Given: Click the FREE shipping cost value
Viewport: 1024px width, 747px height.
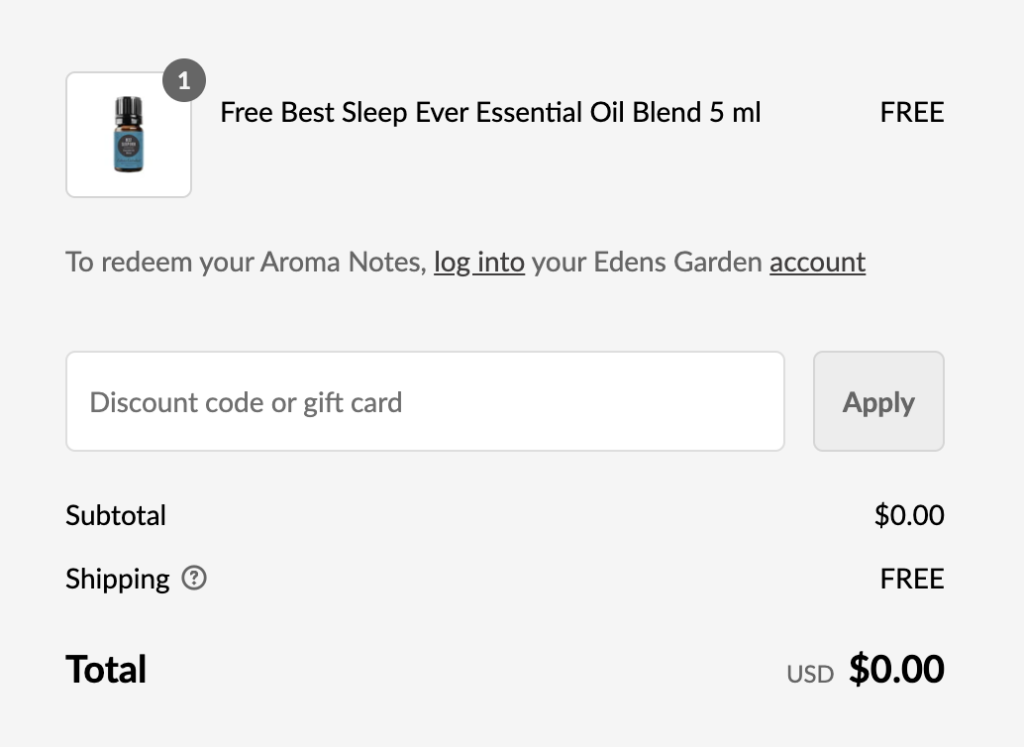Looking at the screenshot, I should pyautogui.click(x=911, y=579).
